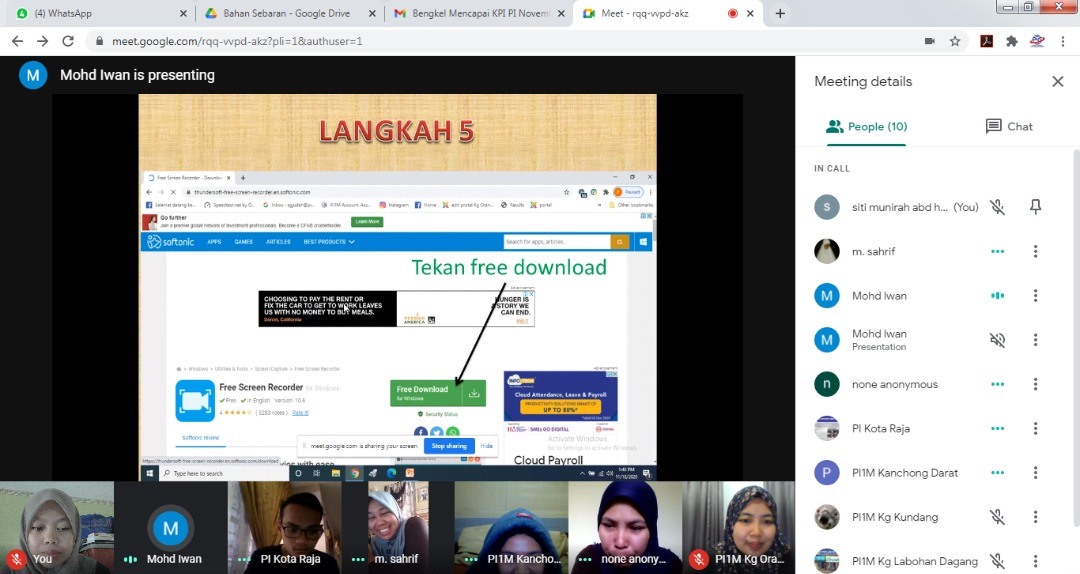Click the camera permission icon in address bar
The image size is (1080, 574).
(x=929, y=41)
